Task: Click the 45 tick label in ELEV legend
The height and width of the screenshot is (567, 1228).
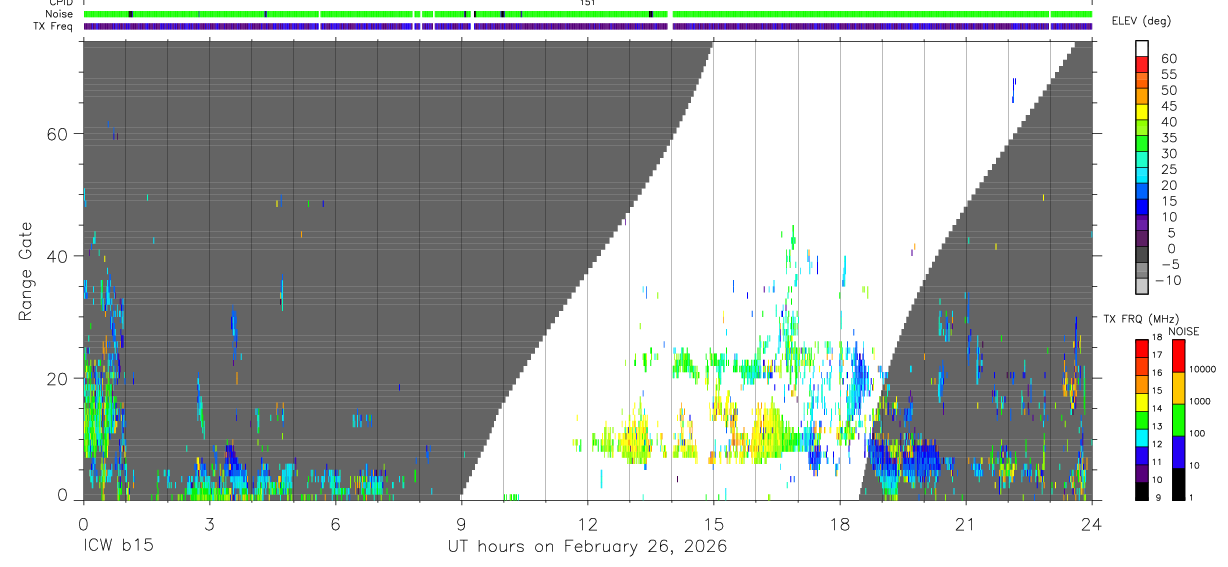Action: coord(1169,106)
